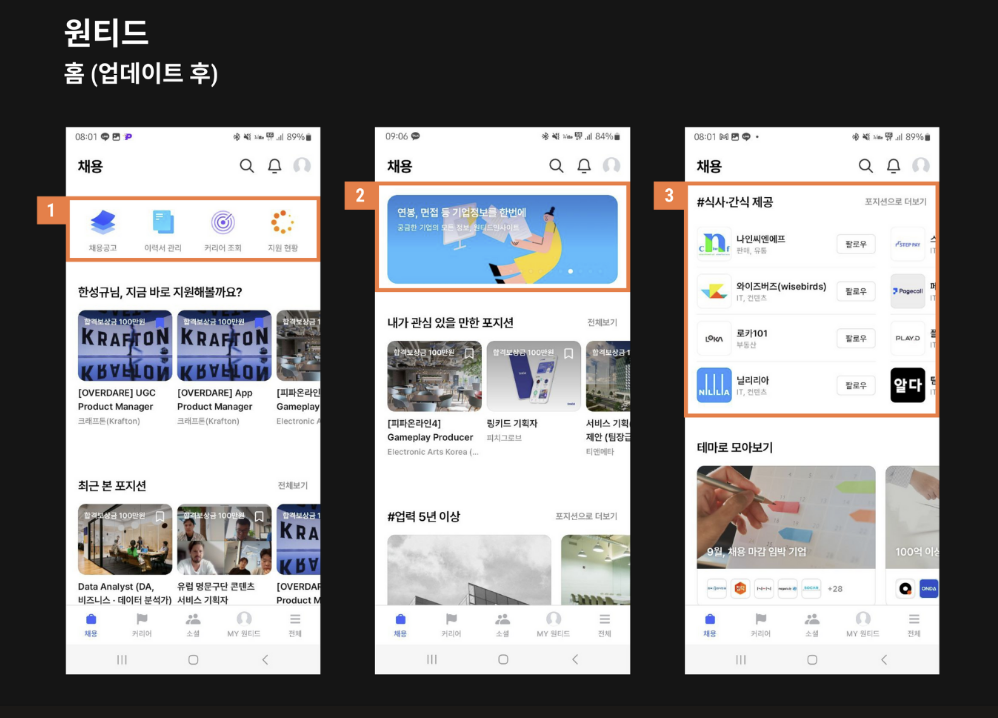The width and height of the screenshot is (998, 718).
Task: Select the 채용 bottom tab on the first phone screen
Action: (91, 624)
